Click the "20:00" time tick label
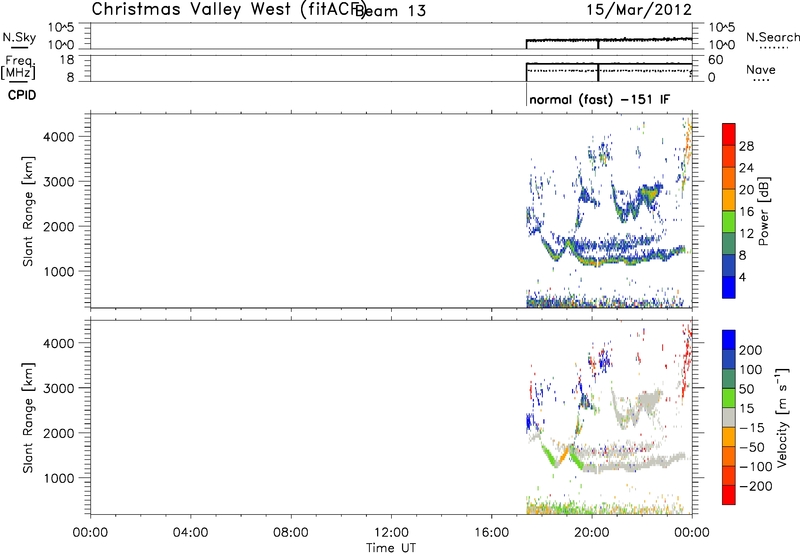This screenshot has height=554, width=800. pos(591,533)
